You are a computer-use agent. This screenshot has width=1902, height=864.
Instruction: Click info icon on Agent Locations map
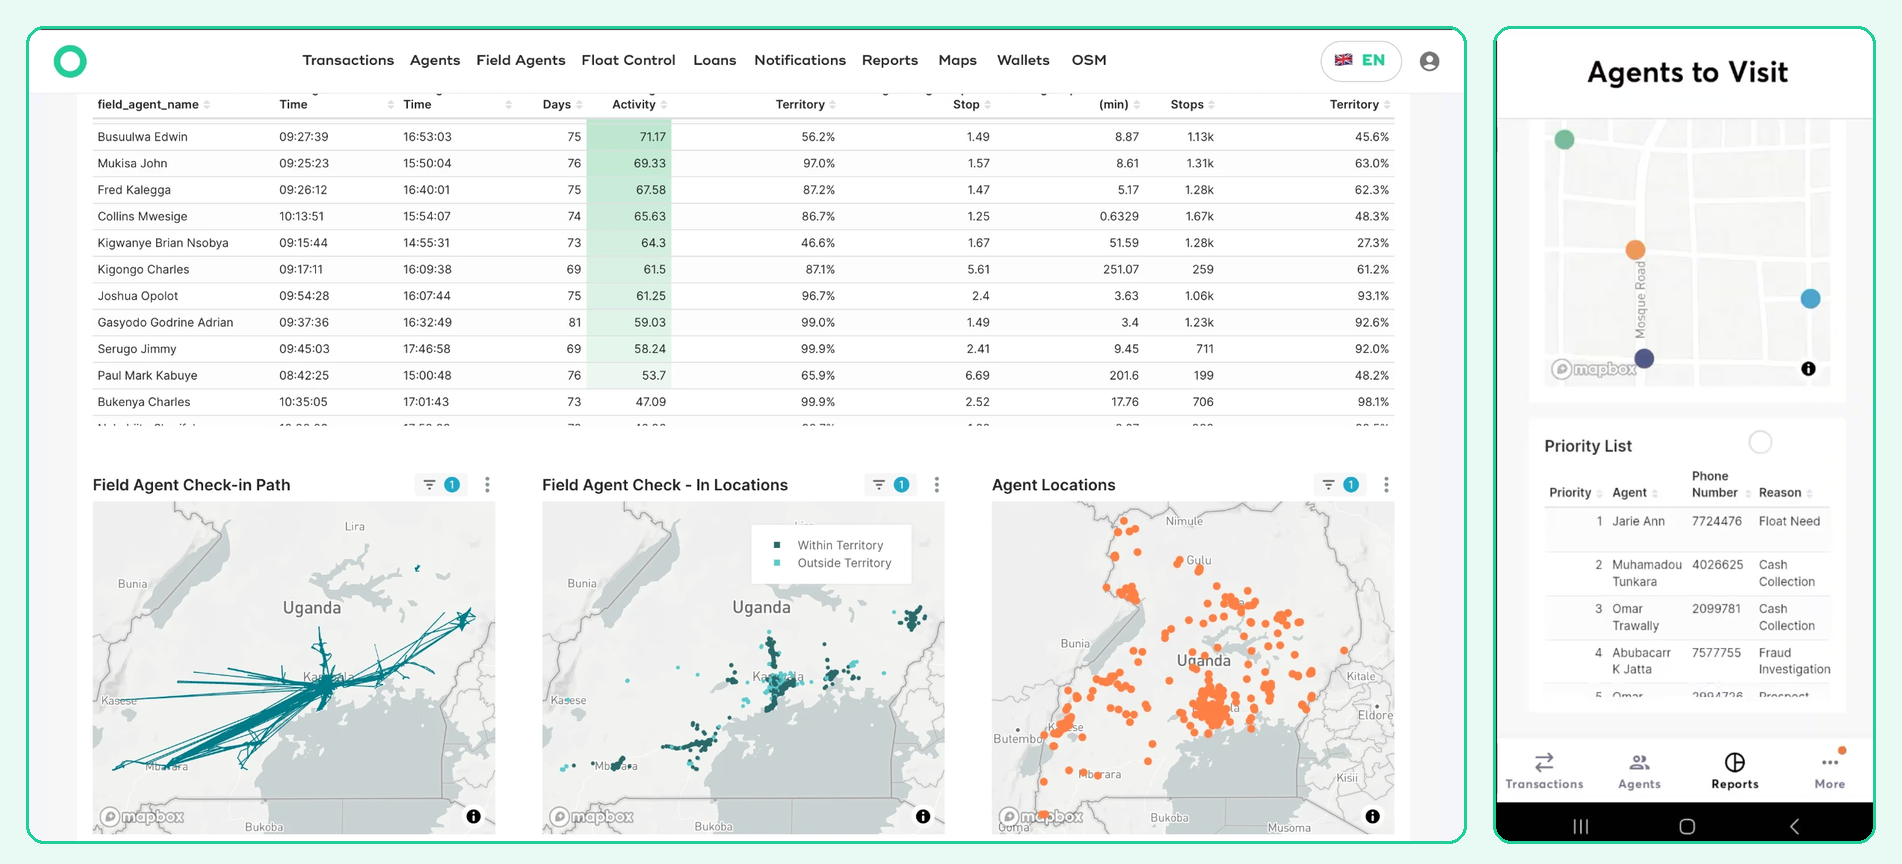pos(1372,817)
